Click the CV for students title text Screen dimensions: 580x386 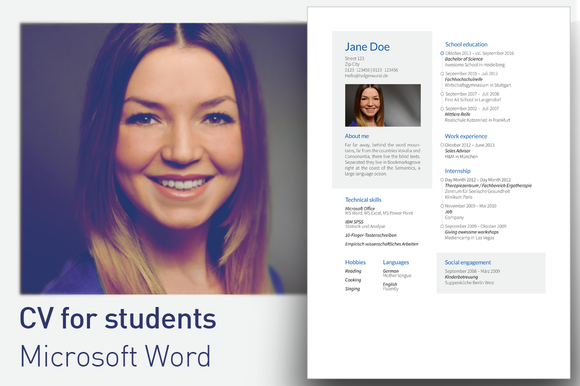[118, 318]
